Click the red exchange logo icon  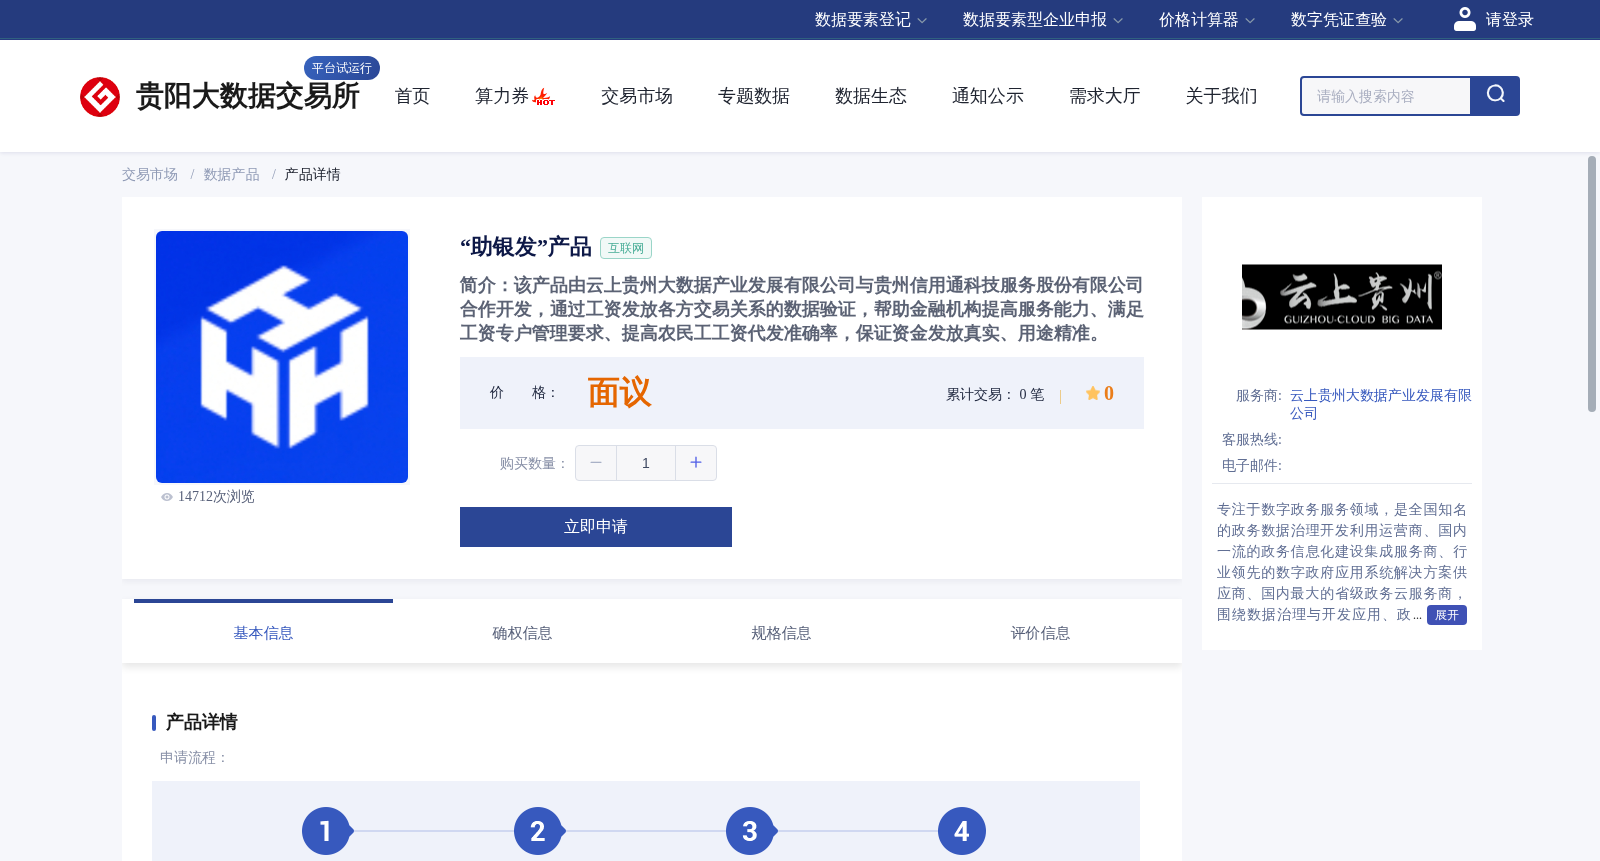click(100, 97)
